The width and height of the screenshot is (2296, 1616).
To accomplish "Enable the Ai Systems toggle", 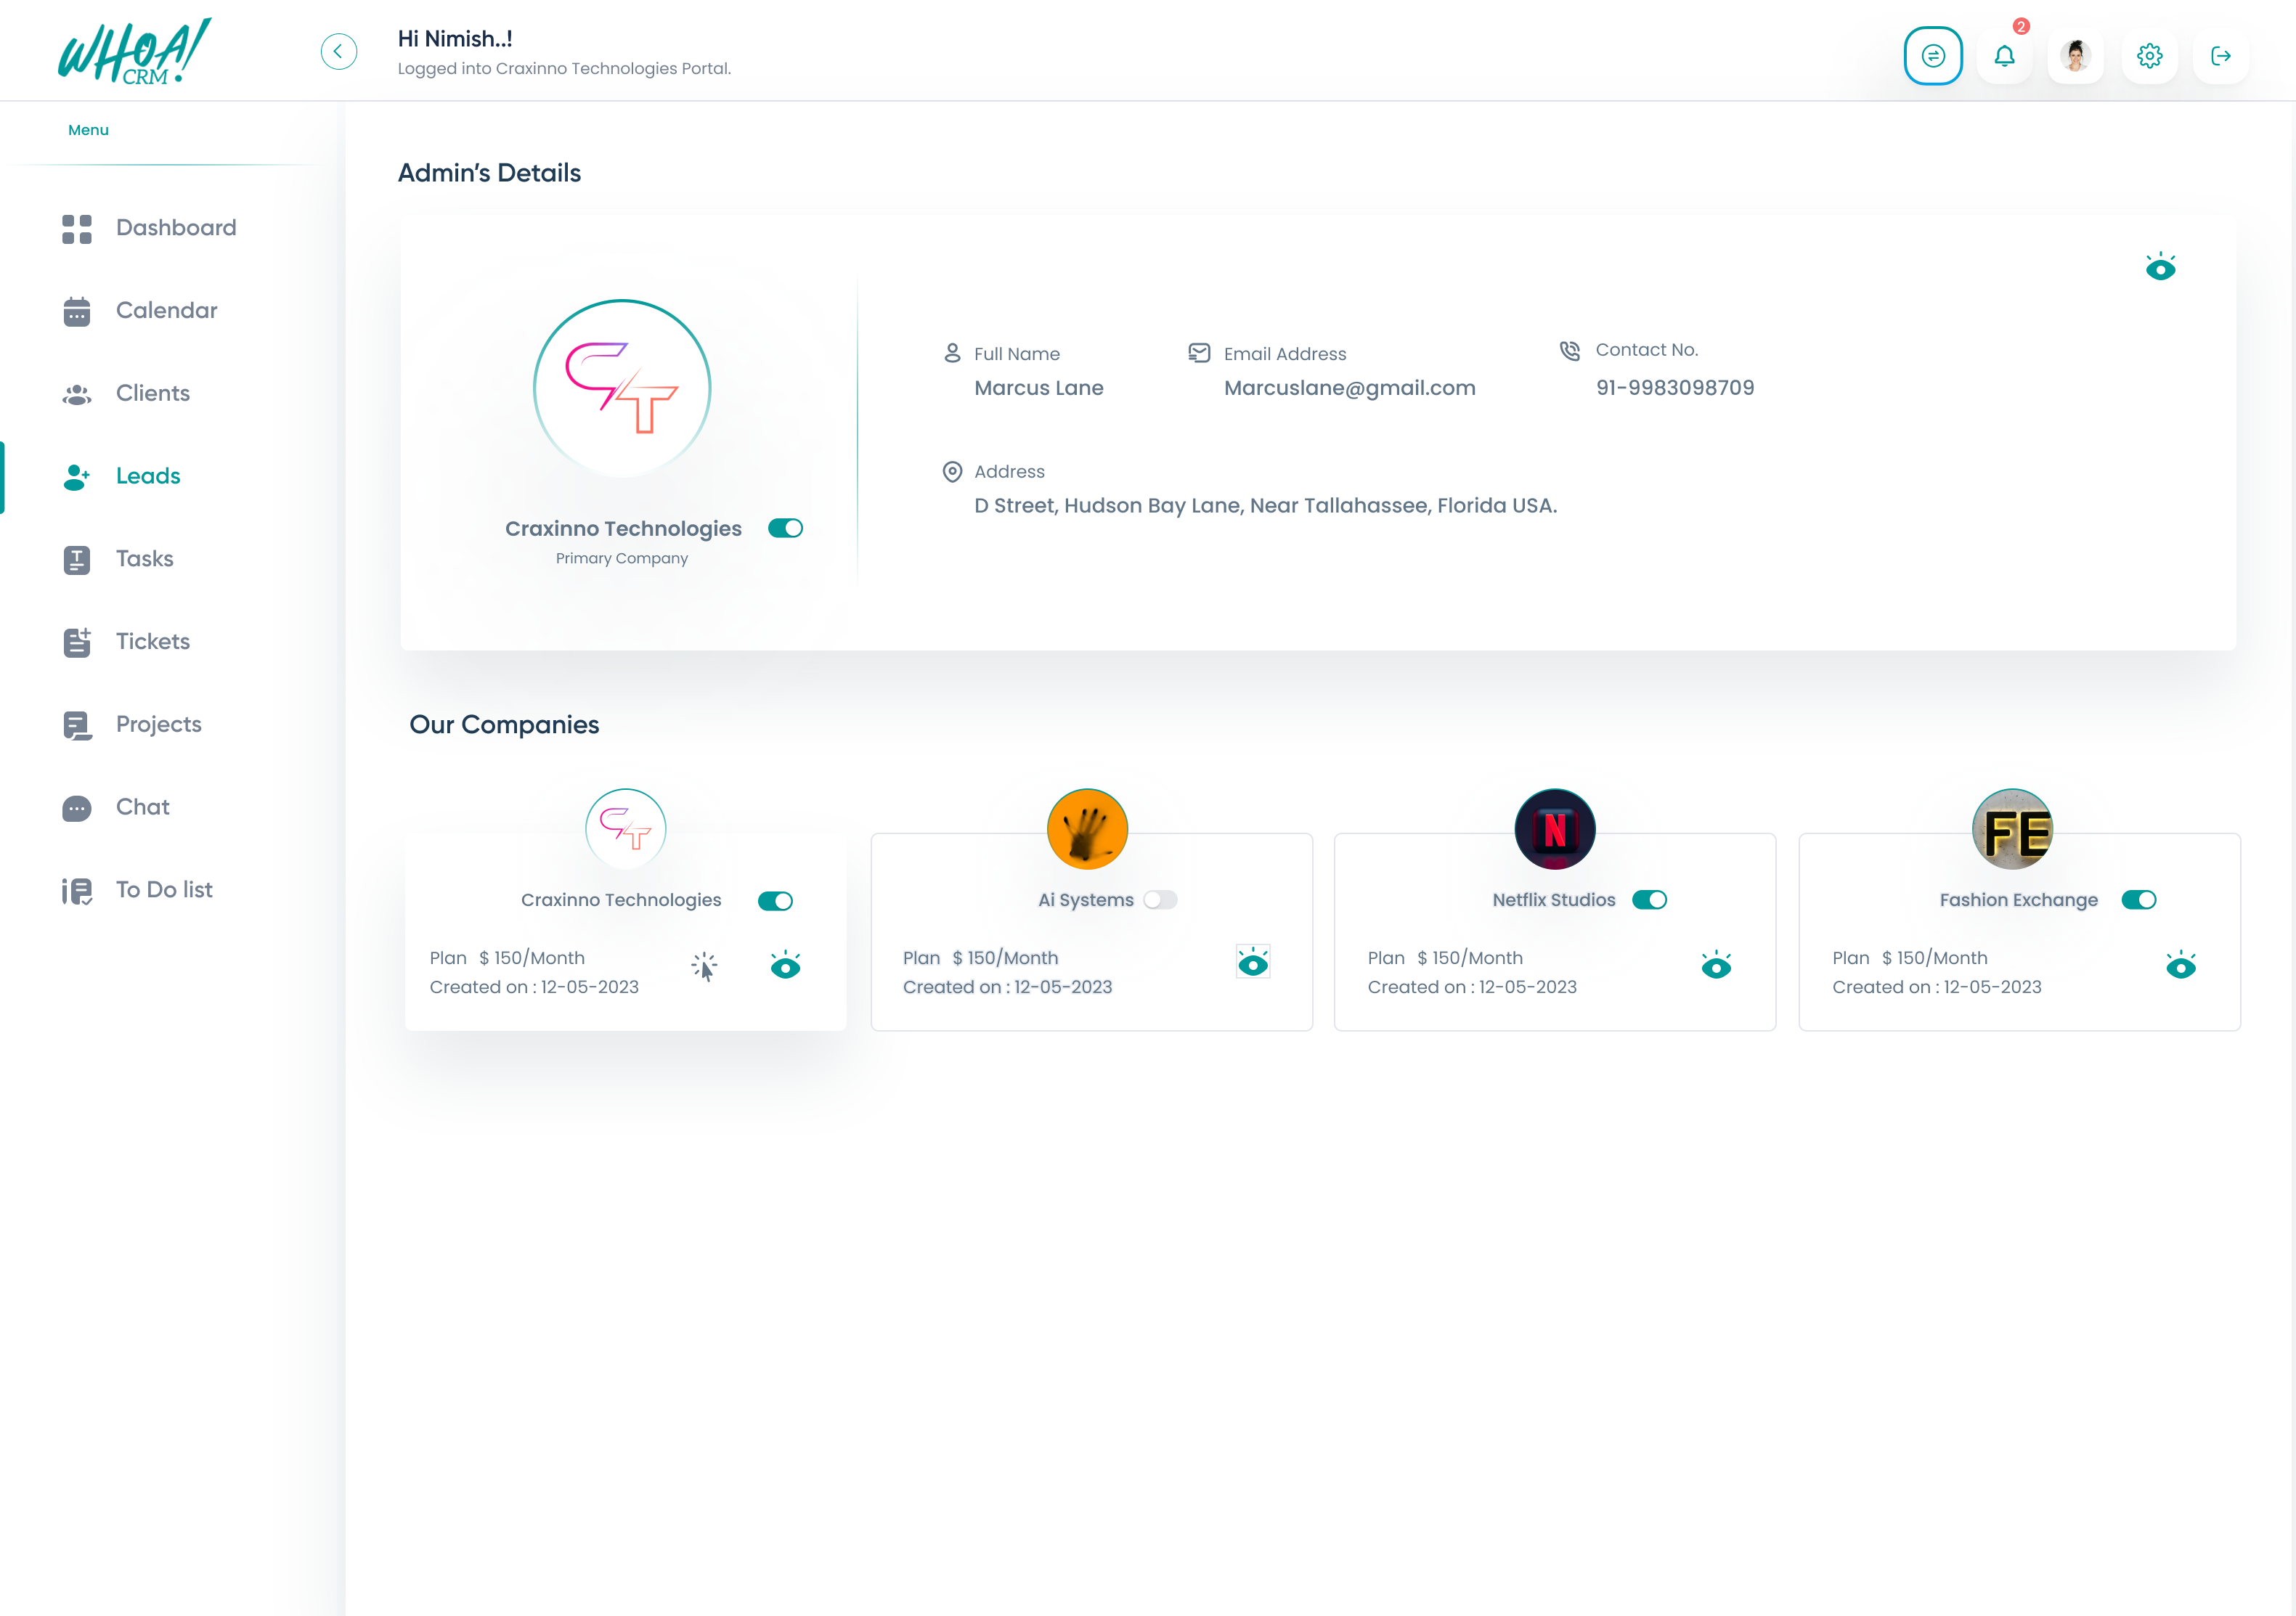I will [1160, 900].
